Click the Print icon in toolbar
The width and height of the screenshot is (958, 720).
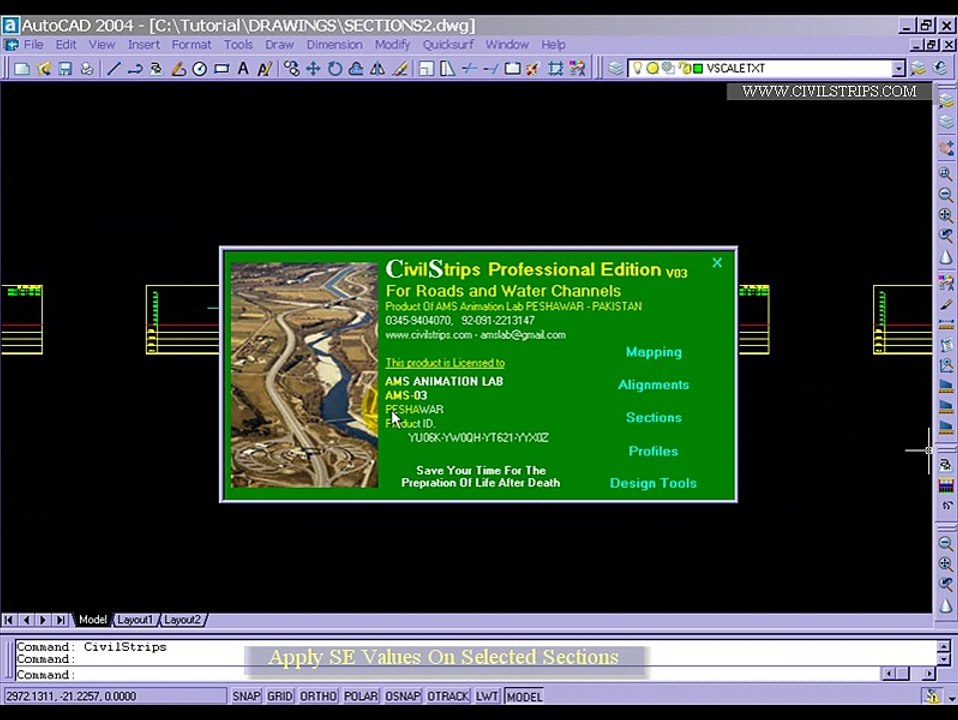pos(87,68)
